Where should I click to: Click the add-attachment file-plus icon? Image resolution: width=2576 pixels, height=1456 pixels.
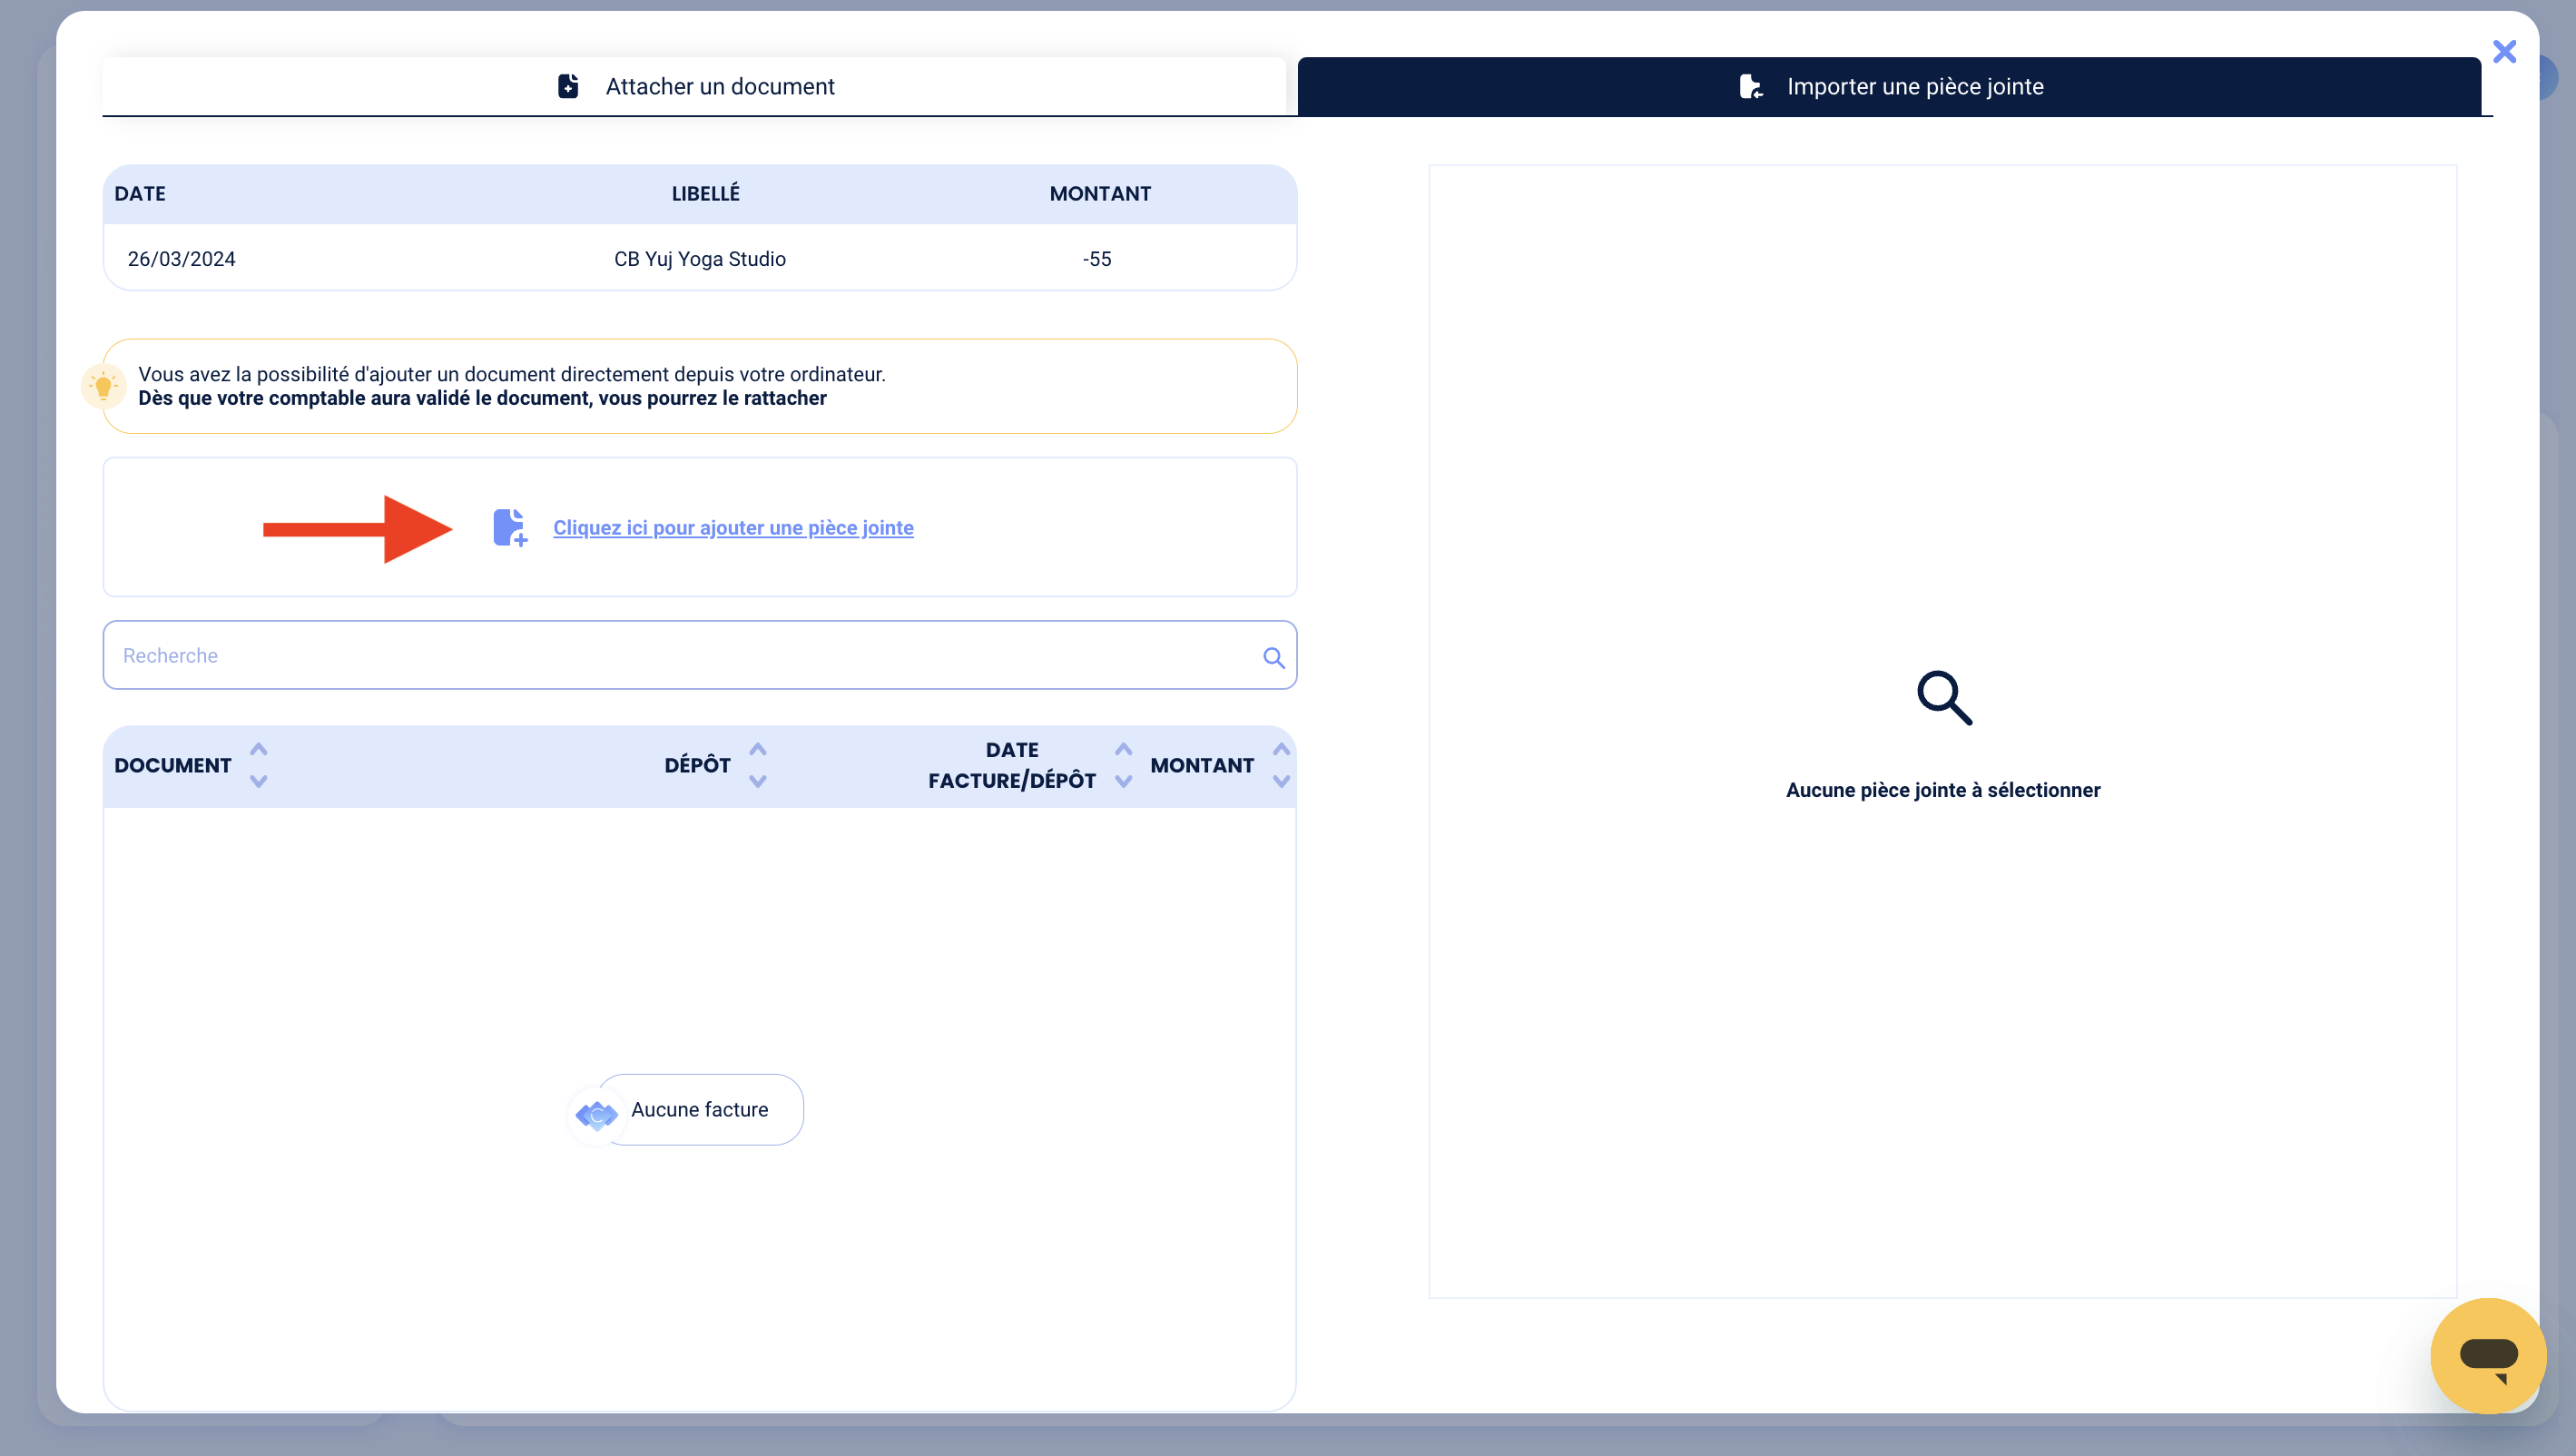tap(510, 527)
